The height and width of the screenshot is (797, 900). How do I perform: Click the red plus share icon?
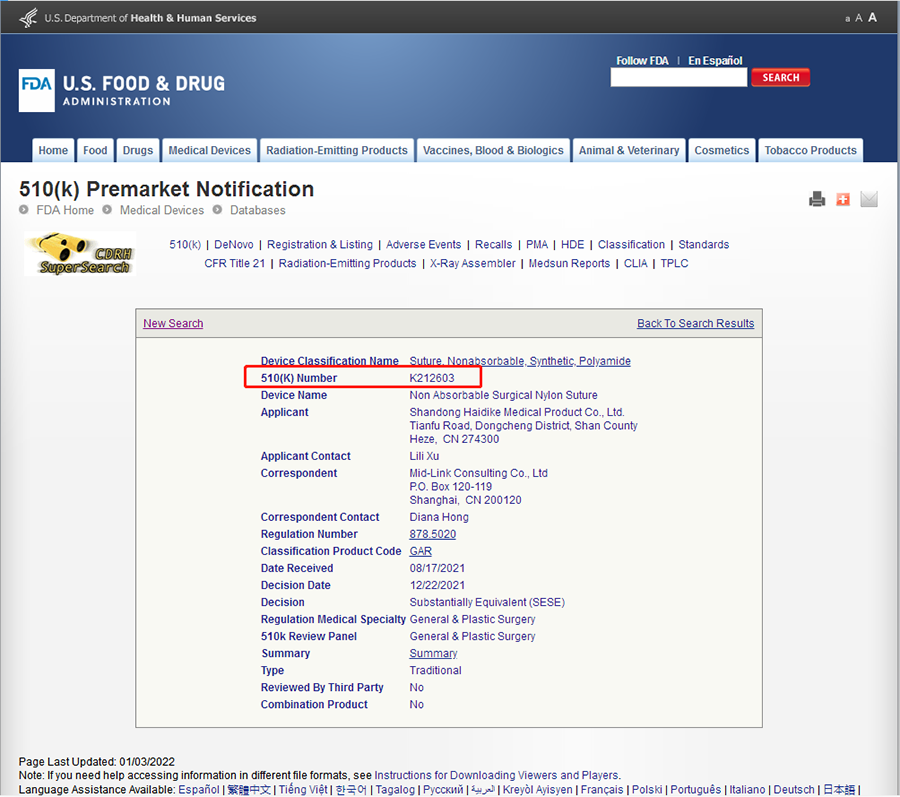tap(843, 199)
